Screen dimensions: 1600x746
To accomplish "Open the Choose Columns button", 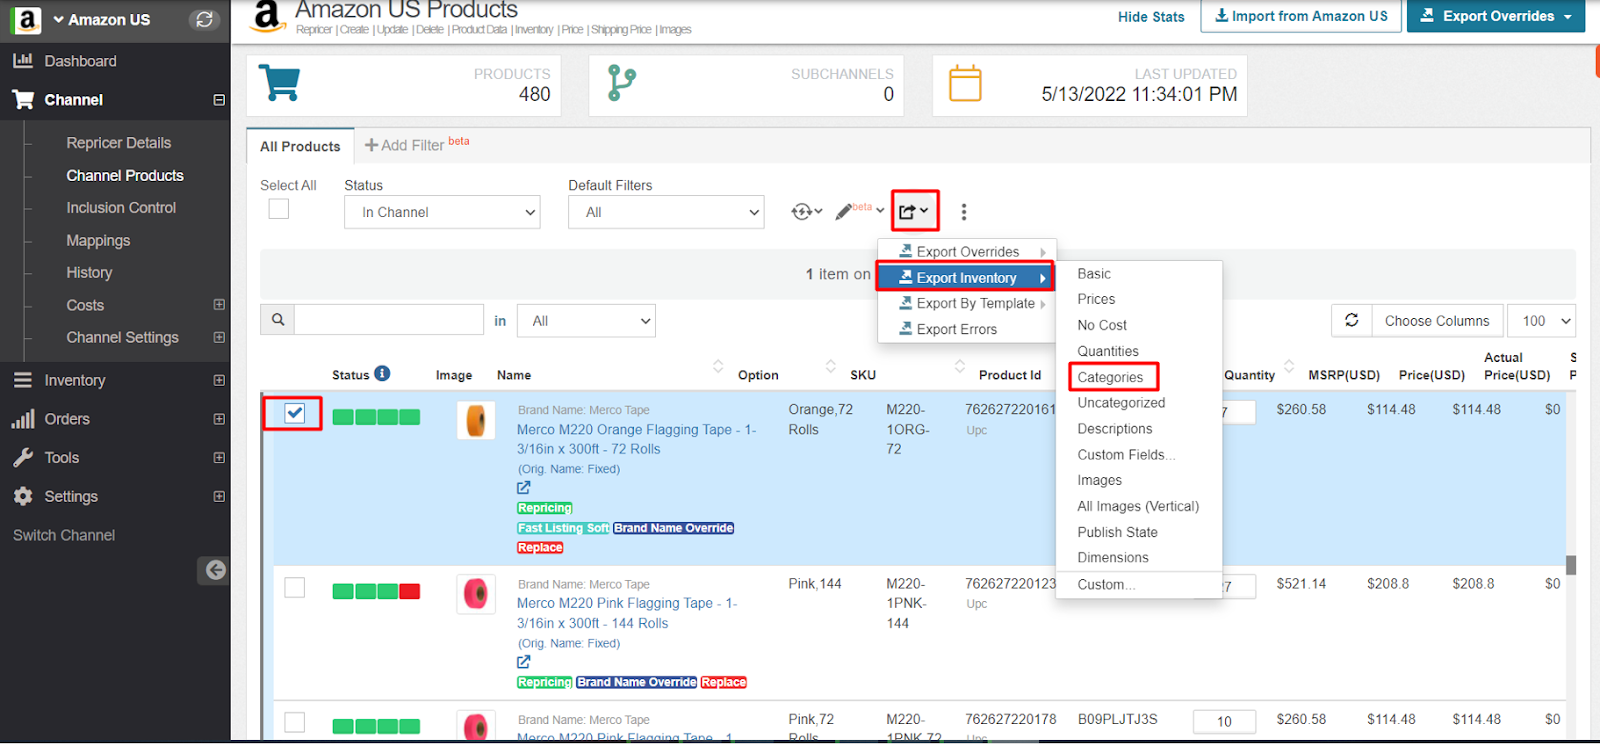I will pos(1437,321).
